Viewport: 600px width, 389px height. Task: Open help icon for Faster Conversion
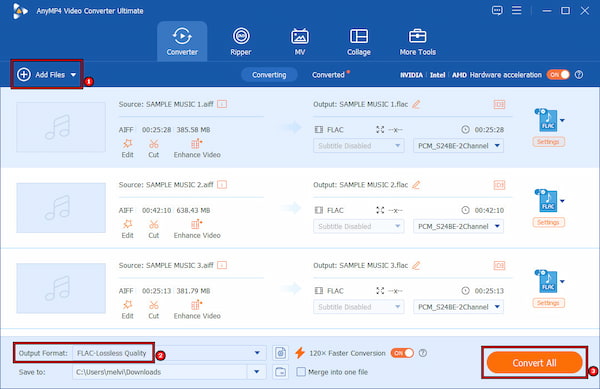coord(423,353)
